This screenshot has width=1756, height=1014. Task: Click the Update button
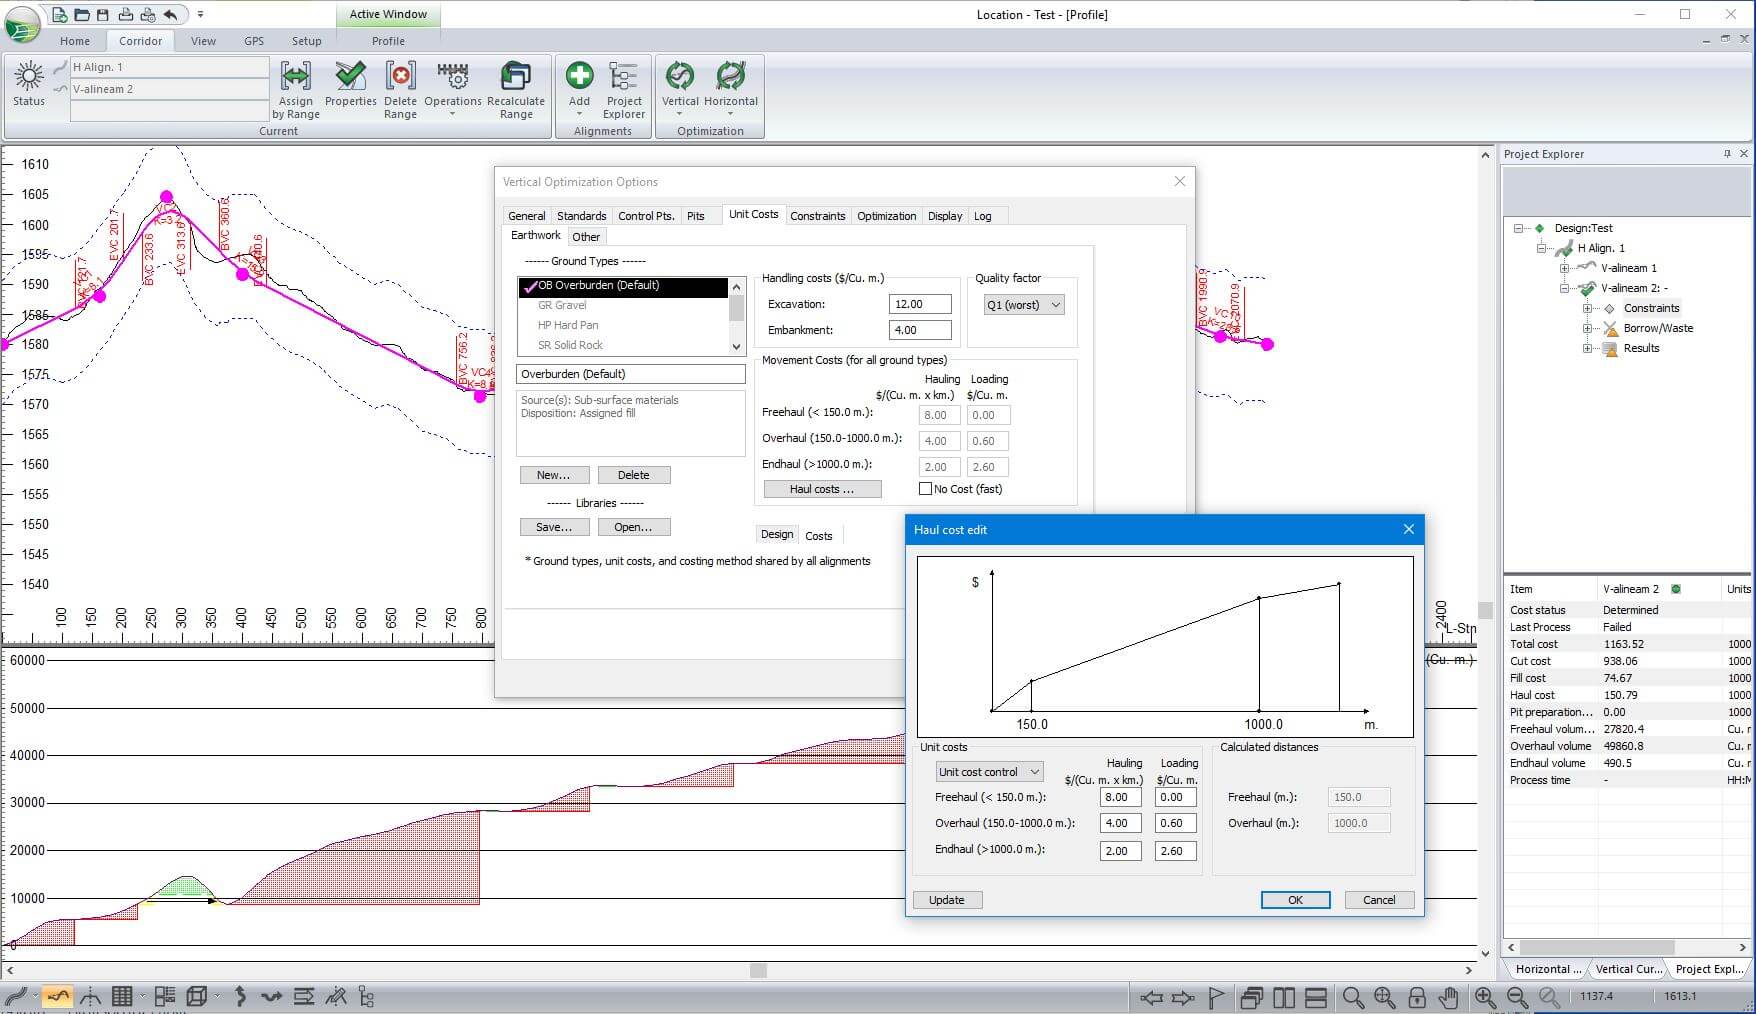(x=947, y=900)
